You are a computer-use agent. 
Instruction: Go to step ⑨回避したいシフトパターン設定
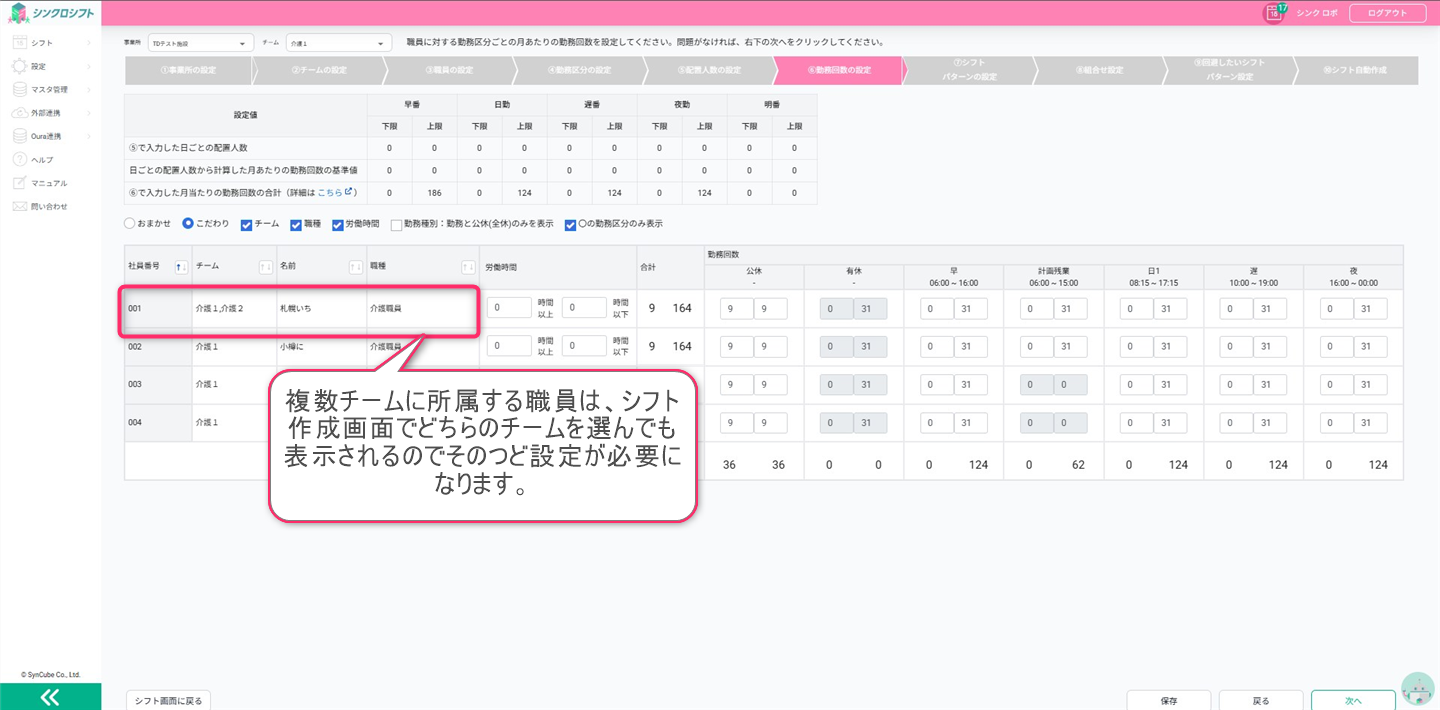(1229, 70)
